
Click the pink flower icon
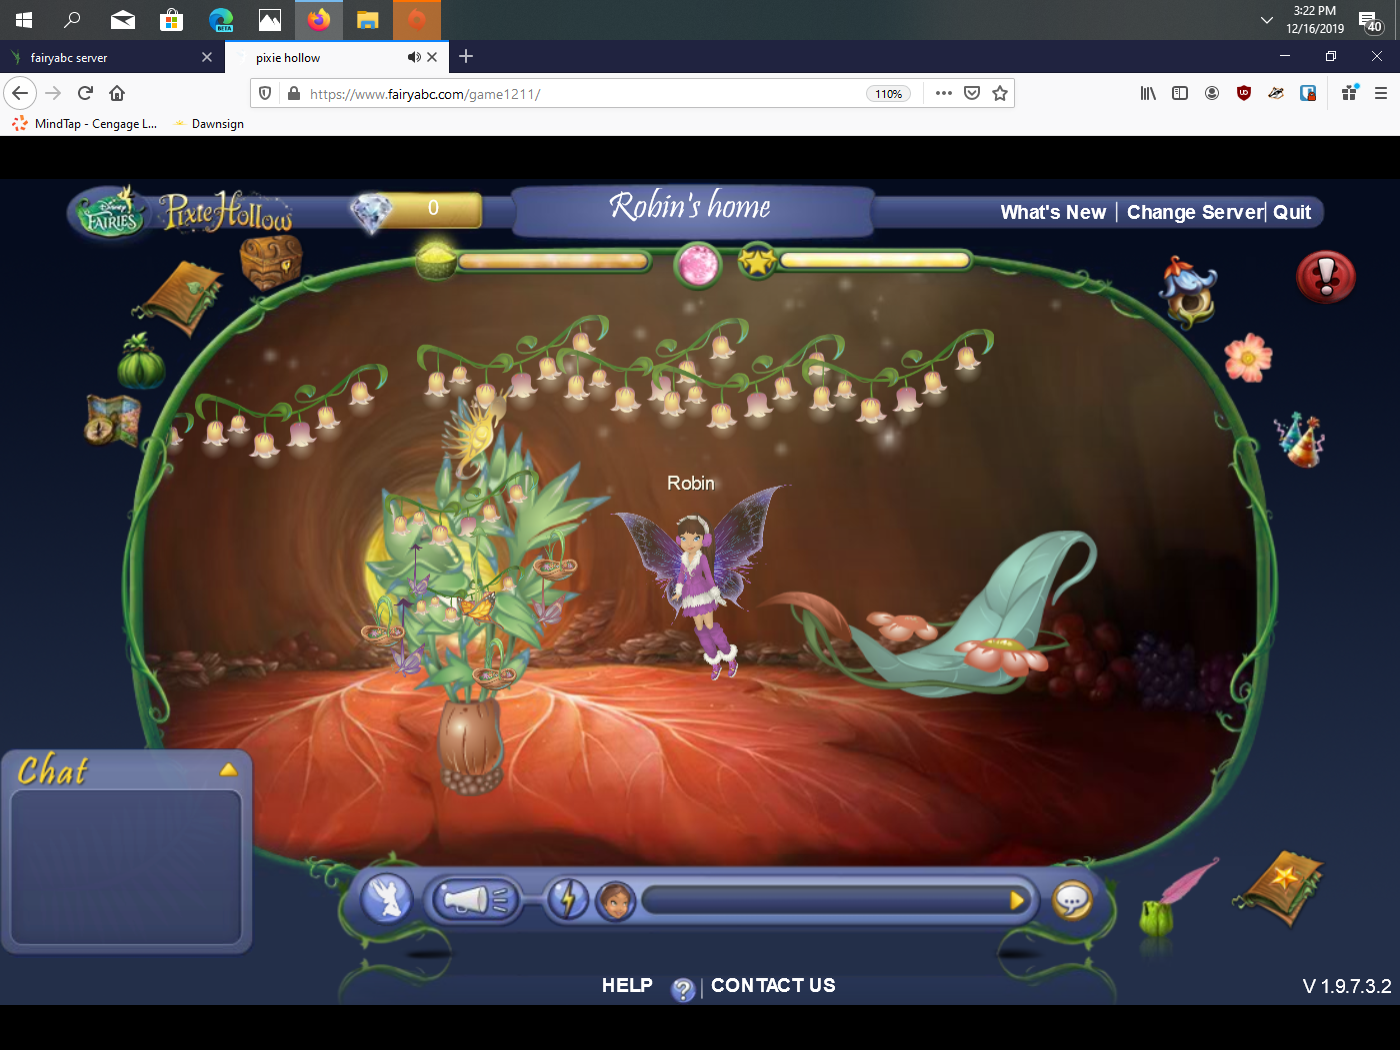[1248, 358]
